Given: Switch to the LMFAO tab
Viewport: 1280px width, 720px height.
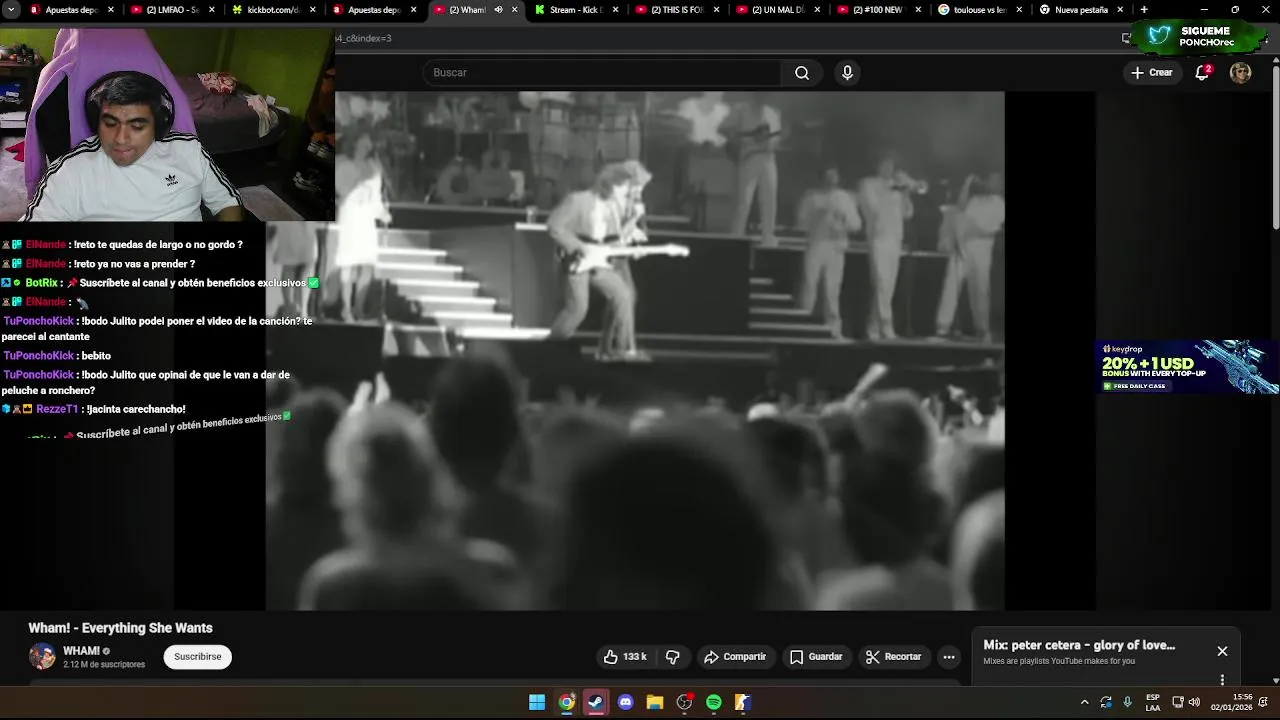Looking at the screenshot, I should pyautogui.click(x=172, y=10).
